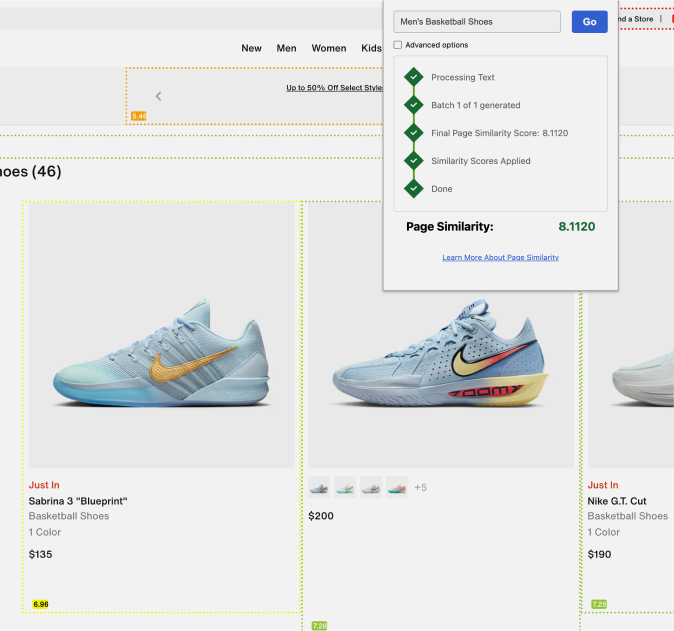Open the Men navigation menu
The image size is (674, 631).
pos(286,48)
